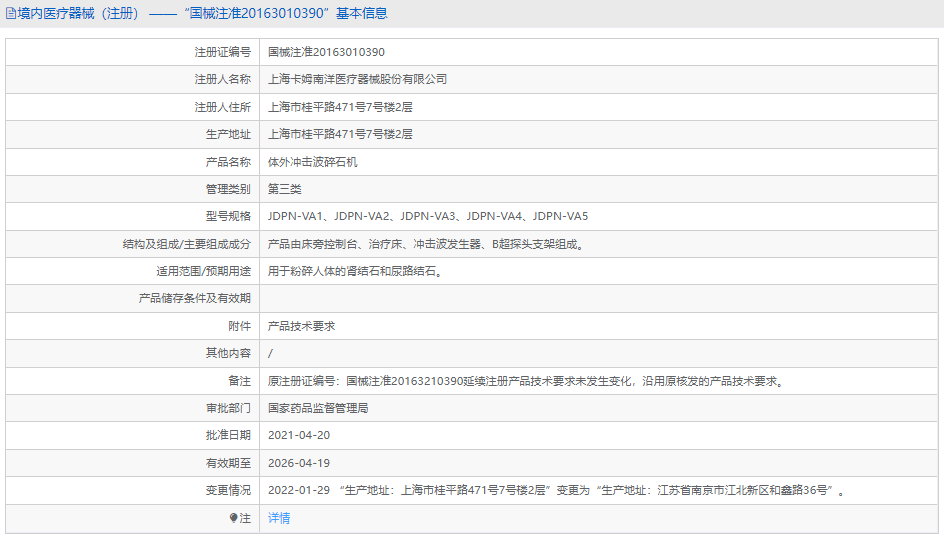Viewport: 944px width, 539px height.
Task: Select registrant name 上海卡姆南洋医疗器械股份有限公司
Action: tap(358, 79)
